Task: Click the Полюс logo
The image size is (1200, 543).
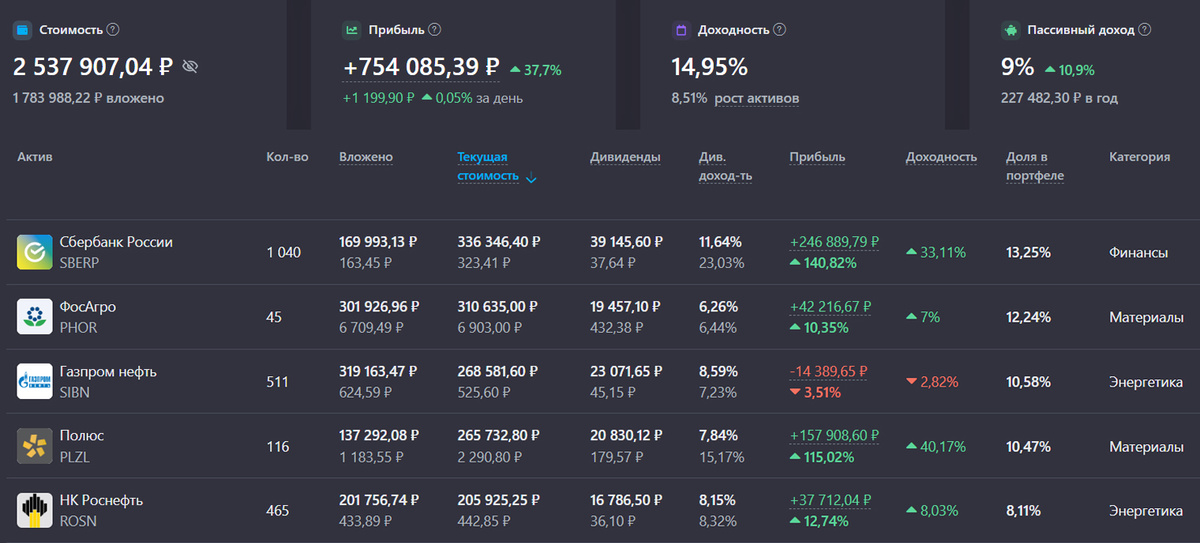Action: pyautogui.click(x=35, y=445)
